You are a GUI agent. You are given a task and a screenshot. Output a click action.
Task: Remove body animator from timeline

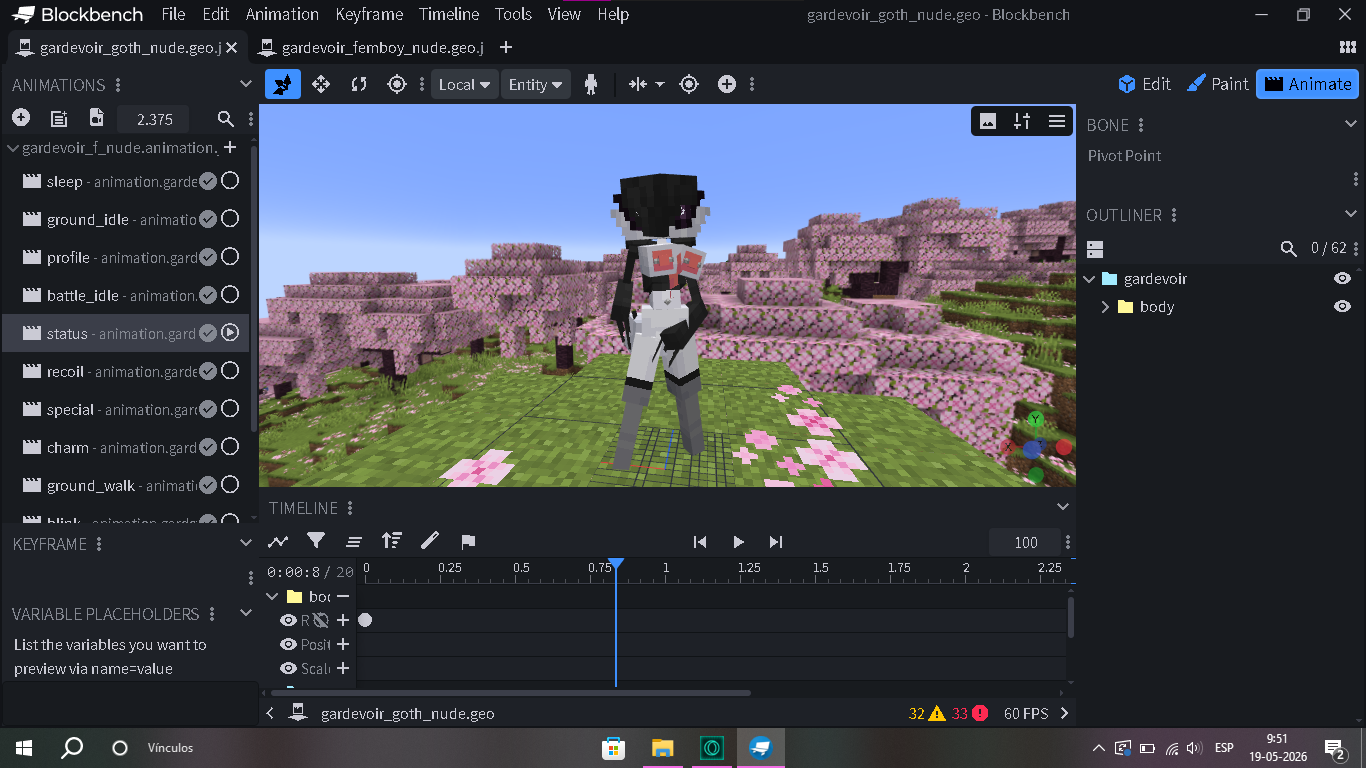click(343, 596)
